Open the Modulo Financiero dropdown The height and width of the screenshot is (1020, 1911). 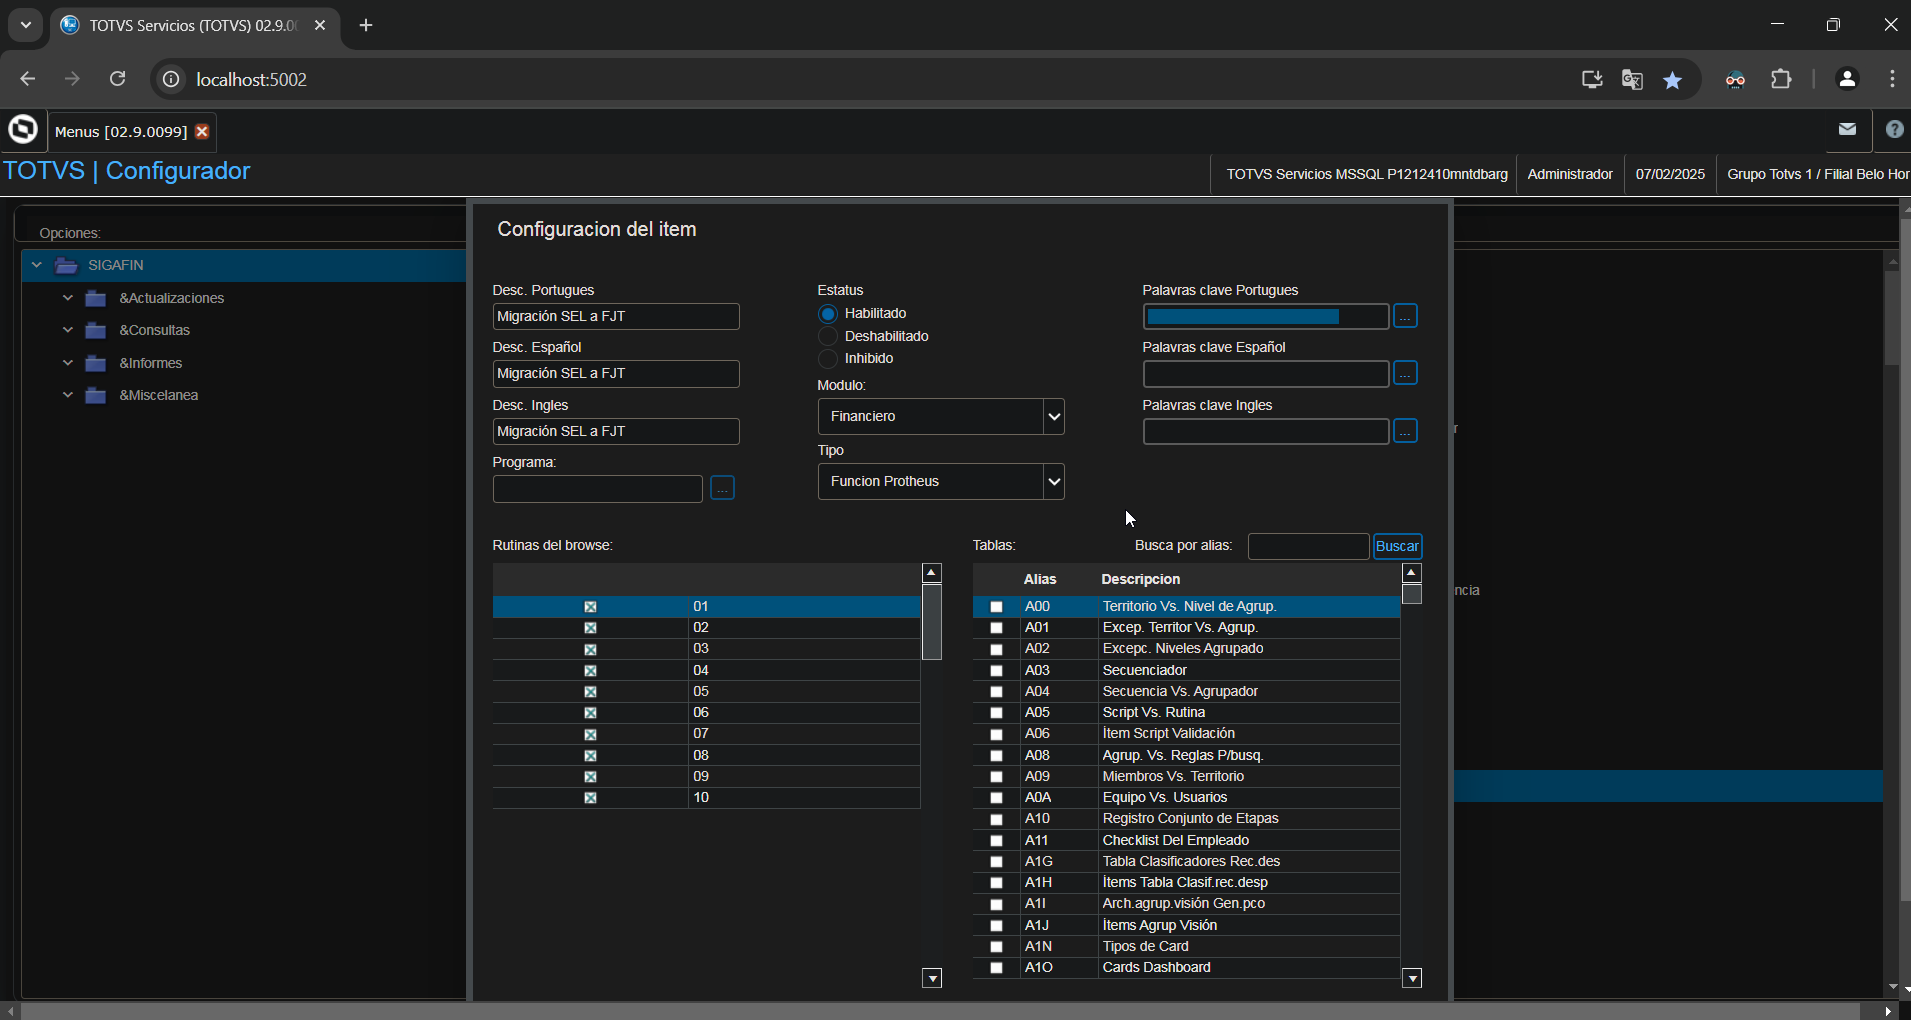(940, 417)
